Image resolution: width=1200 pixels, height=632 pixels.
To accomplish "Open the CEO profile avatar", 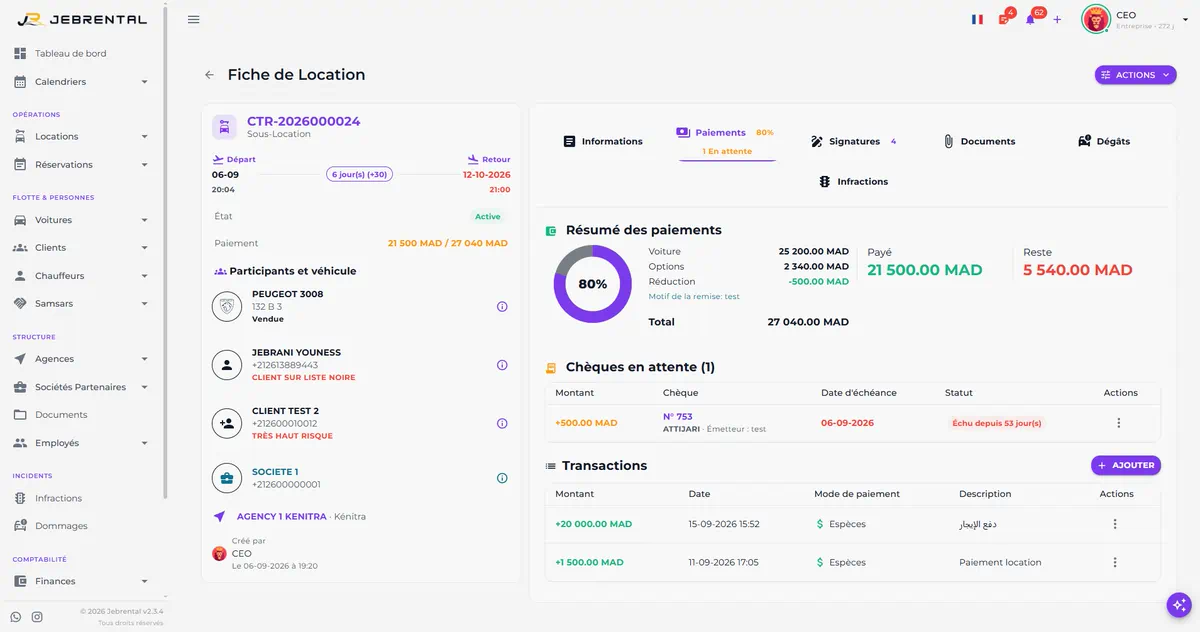I will point(1096,19).
